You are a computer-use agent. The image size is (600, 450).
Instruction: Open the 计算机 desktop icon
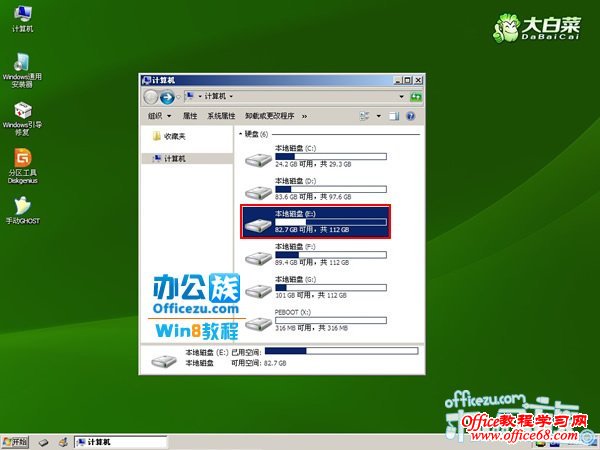(23, 18)
